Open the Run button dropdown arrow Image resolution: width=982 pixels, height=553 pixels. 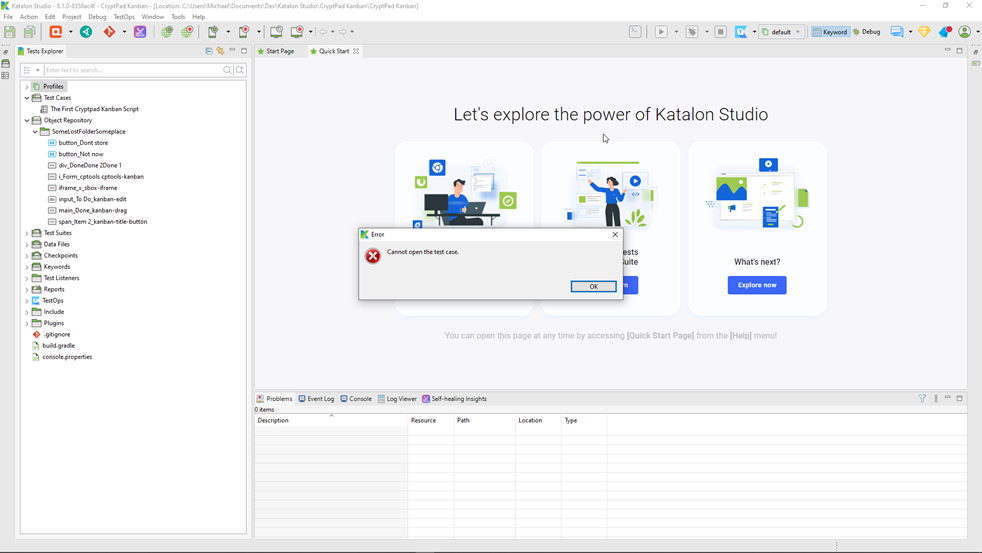click(676, 32)
